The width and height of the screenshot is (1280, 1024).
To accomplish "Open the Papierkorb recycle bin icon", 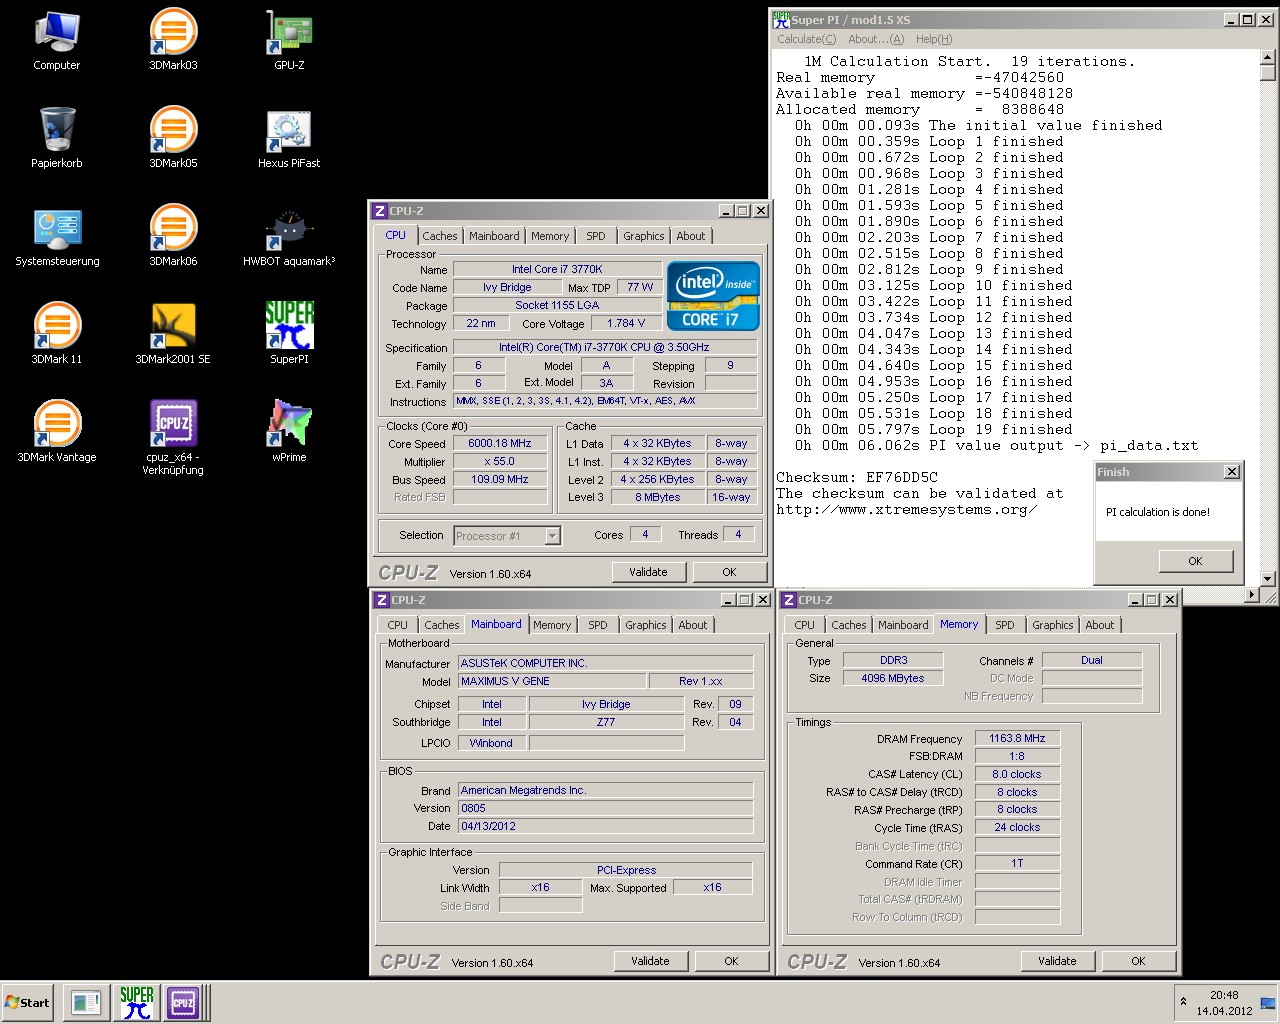I will tap(57, 137).
